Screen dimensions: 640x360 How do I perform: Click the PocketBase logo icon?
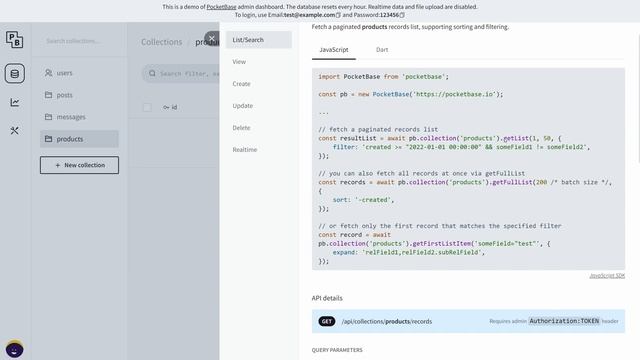tap(15, 40)
